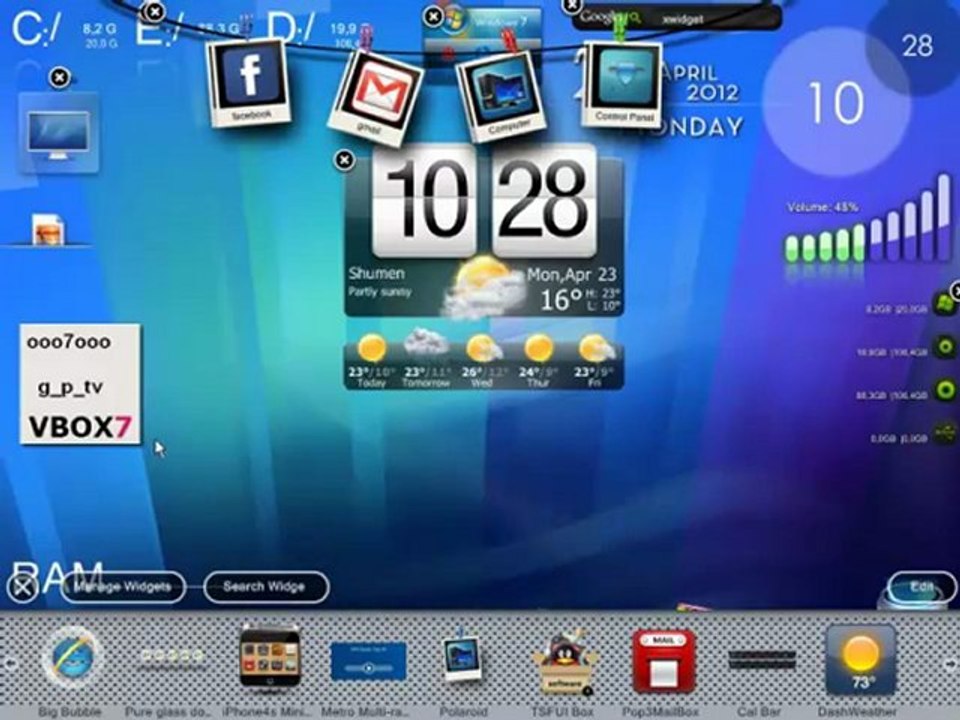The height and width of the screenshot is (720, 960).
Task: Close the widget gallery bar
Action: click(x=22, y=589)
